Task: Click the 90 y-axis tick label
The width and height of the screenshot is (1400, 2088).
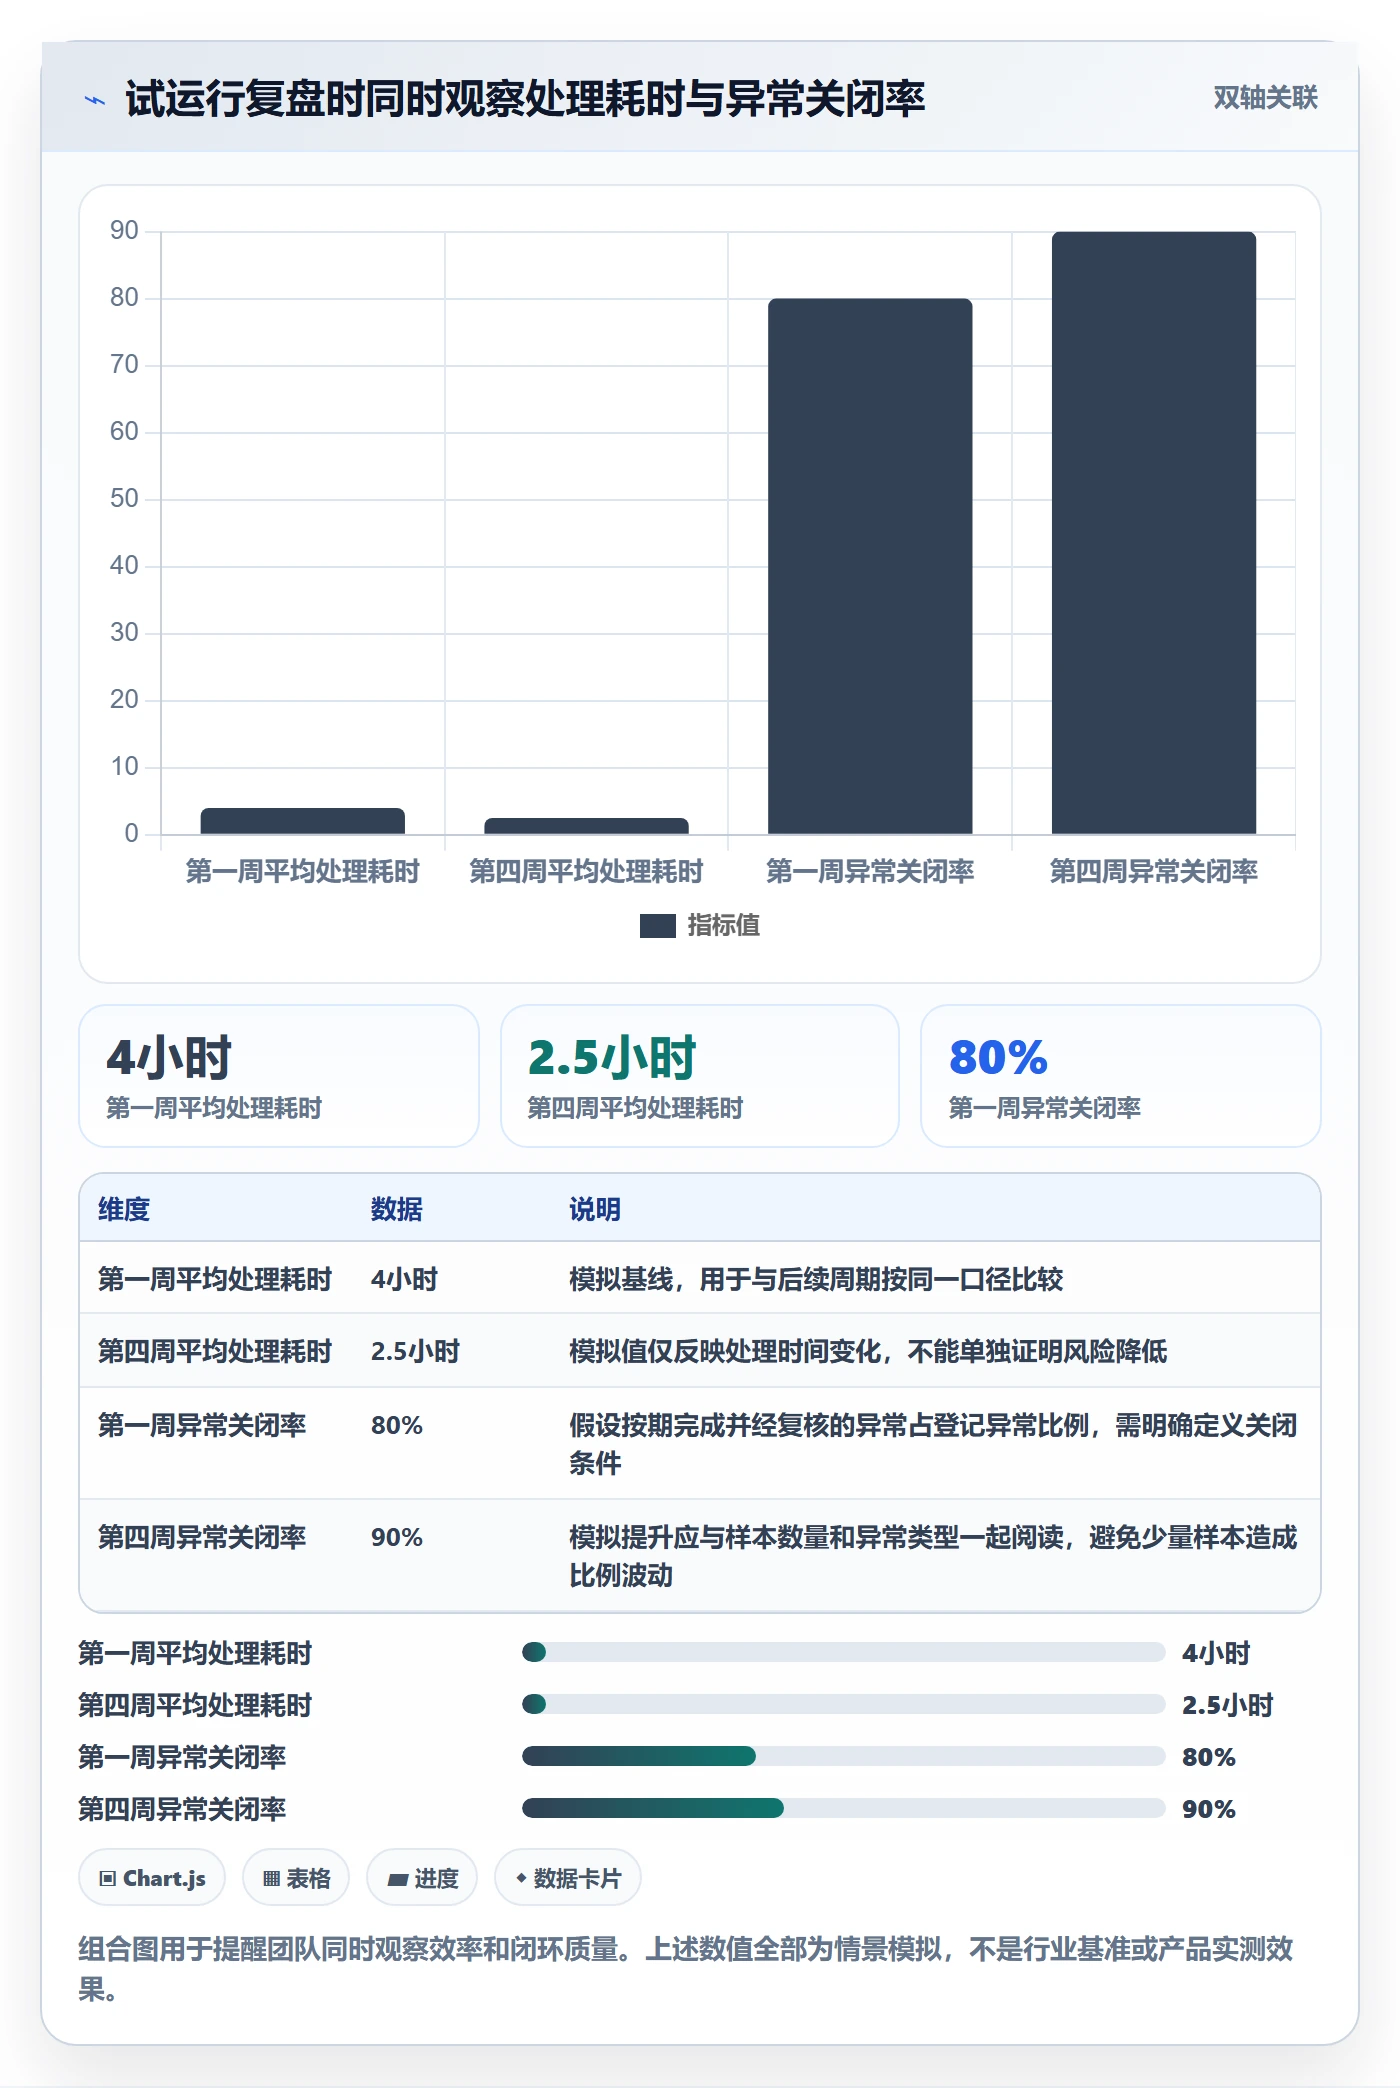Action: click(x=124, y=231)
